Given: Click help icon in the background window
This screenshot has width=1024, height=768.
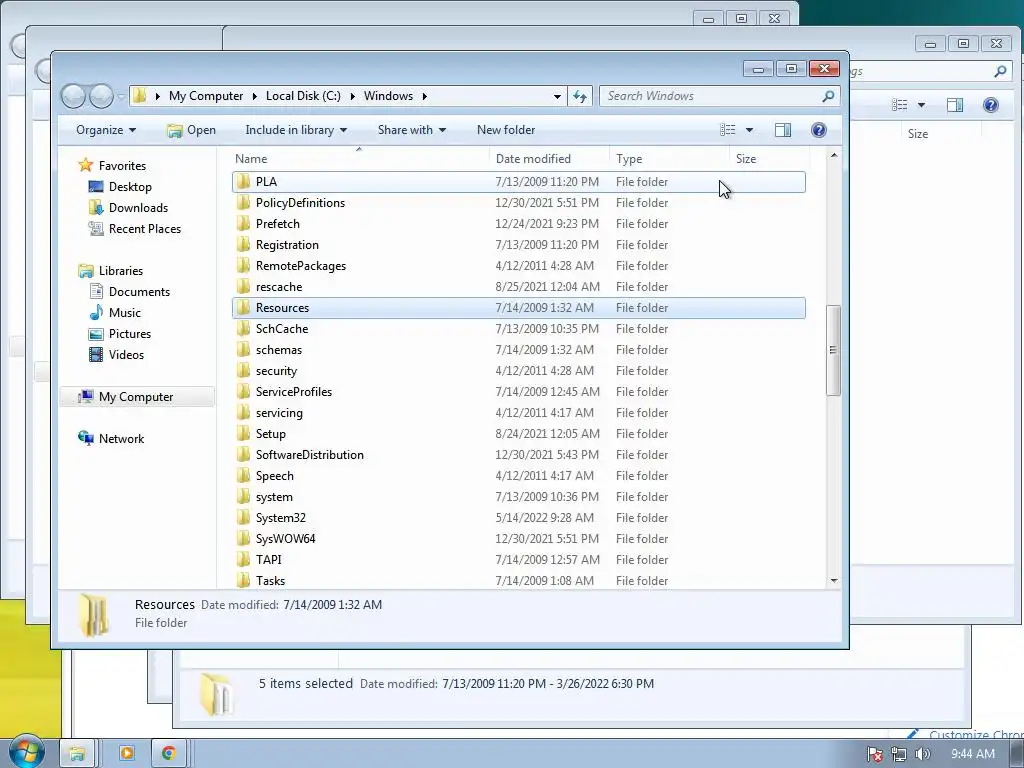Looking at the screenshot, I should coord(991,105).
